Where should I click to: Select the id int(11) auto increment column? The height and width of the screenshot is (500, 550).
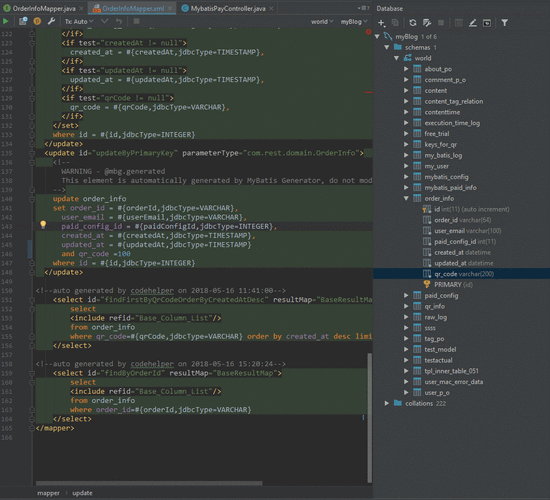pyautogui.click(x=471, y=209)
